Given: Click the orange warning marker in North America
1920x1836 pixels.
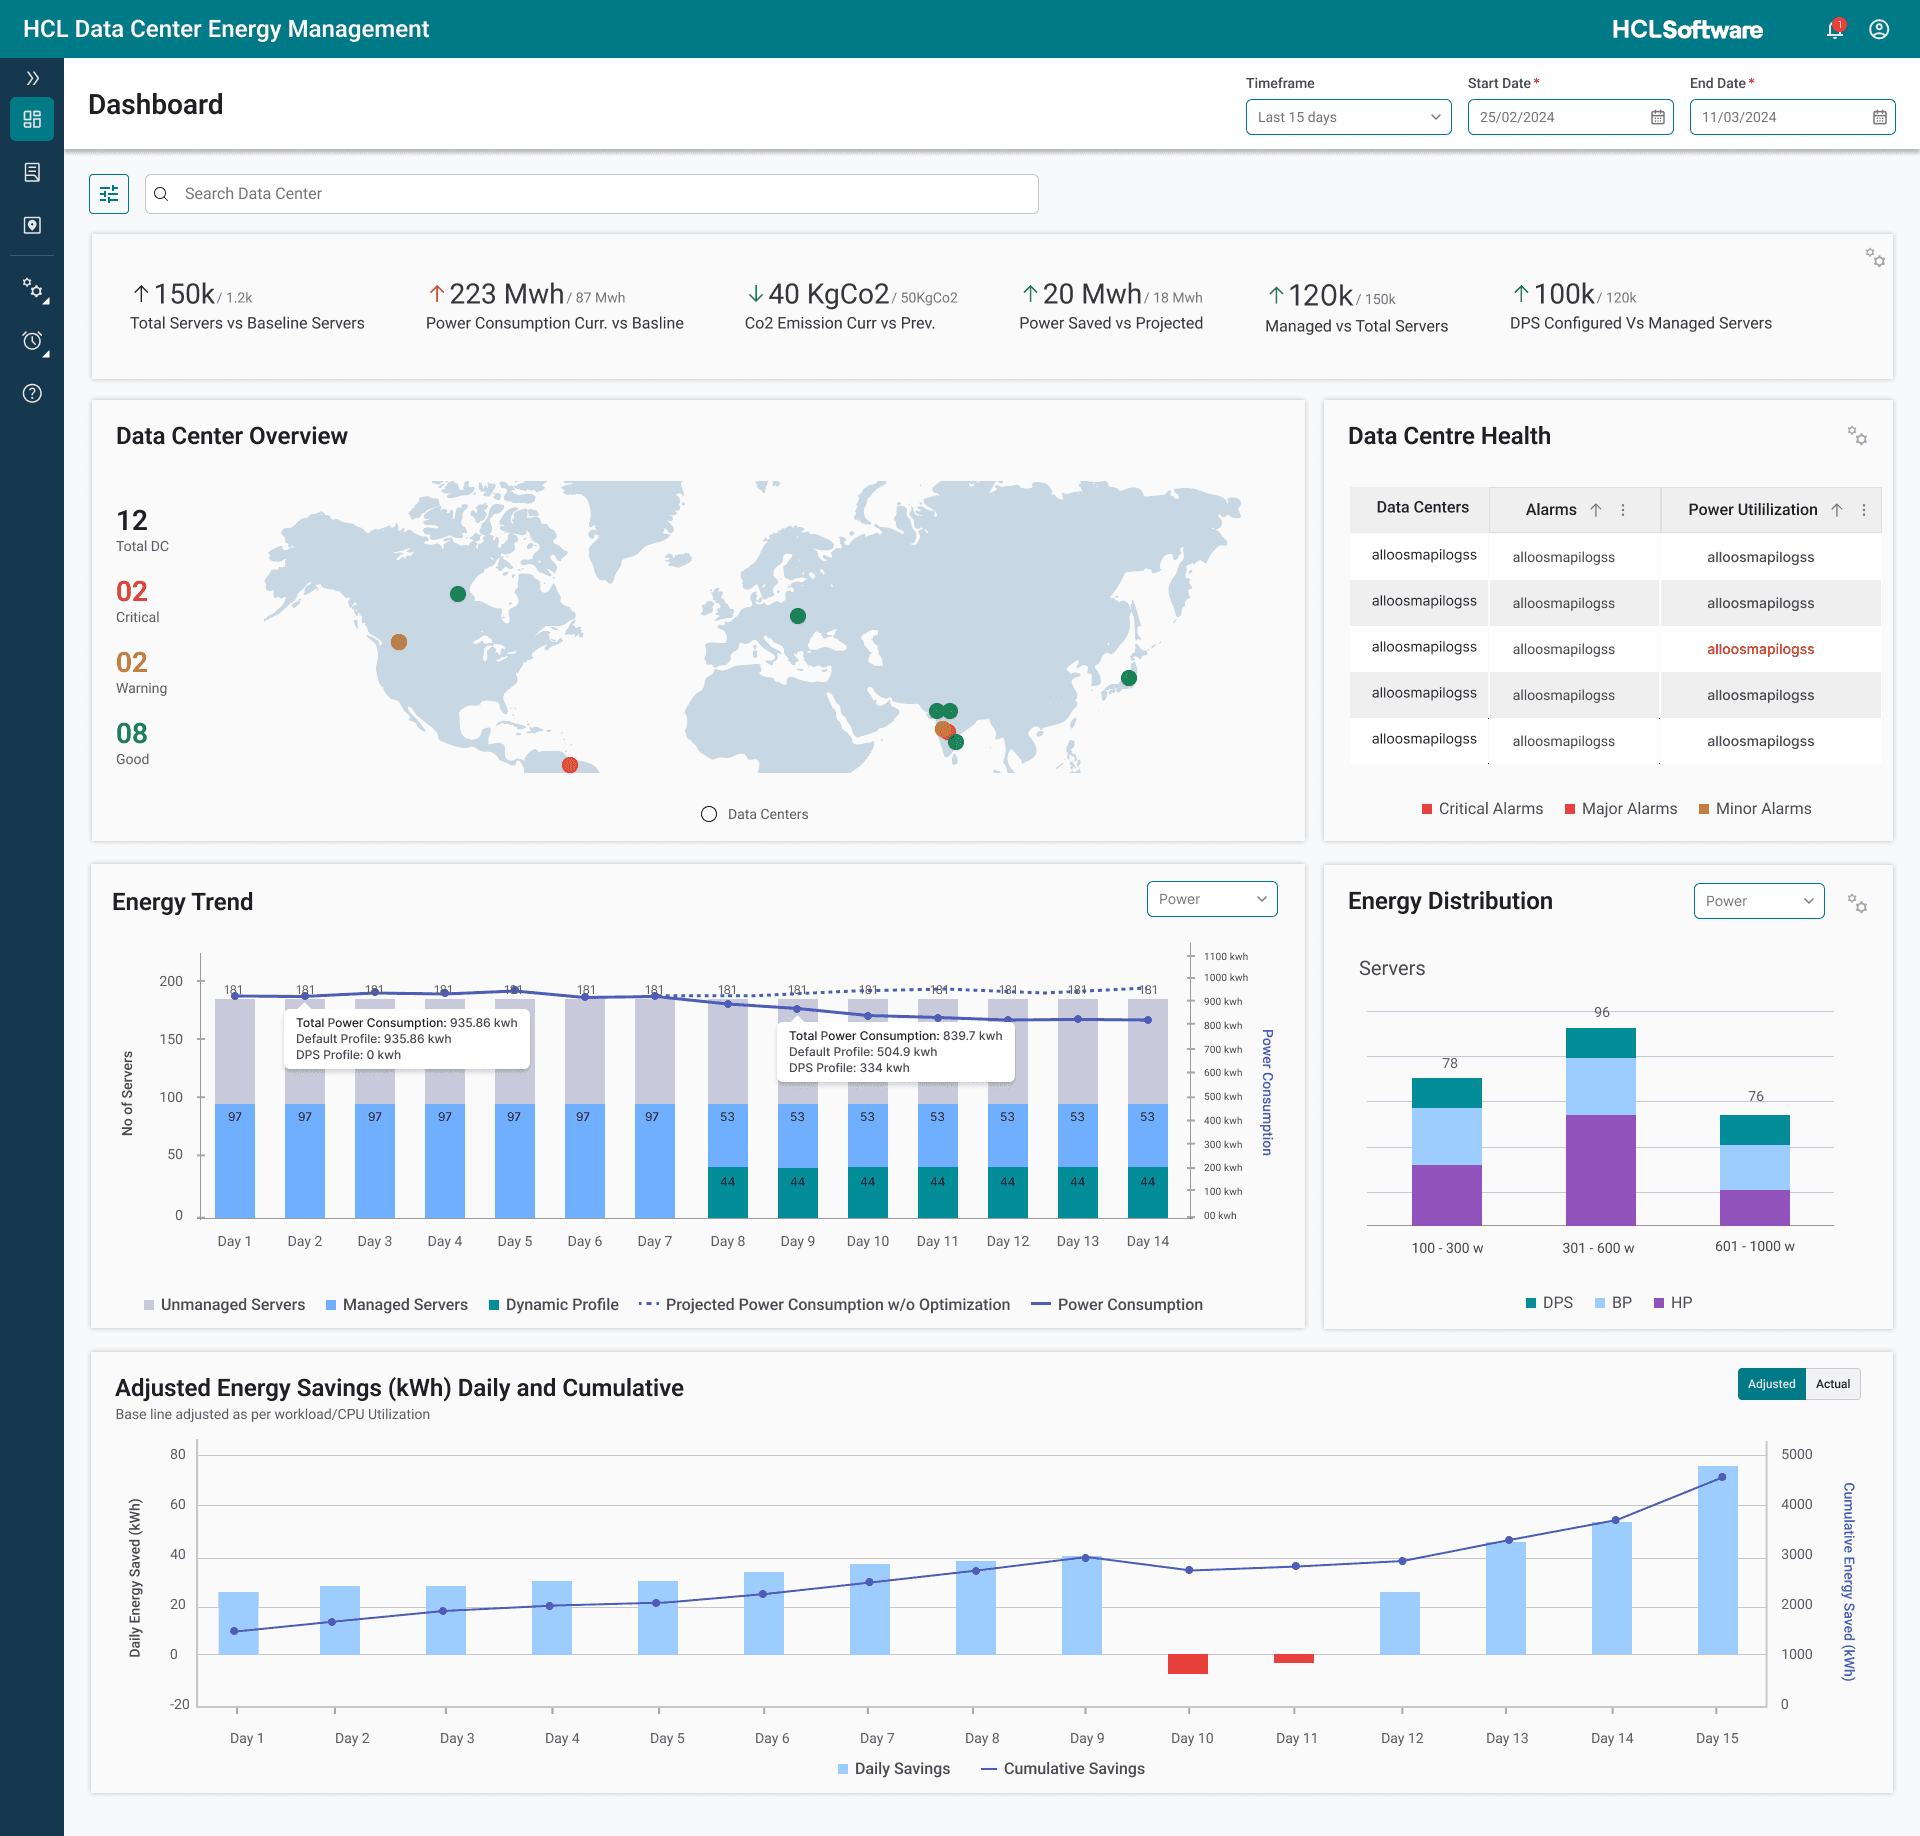Looking at the screenshot, I should [x=399, y=642].
